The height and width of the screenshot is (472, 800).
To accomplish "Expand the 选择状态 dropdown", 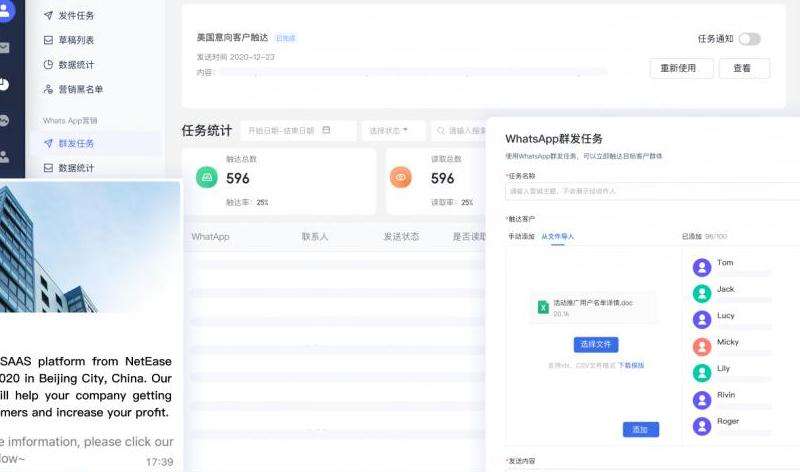I will pos(393,131).
